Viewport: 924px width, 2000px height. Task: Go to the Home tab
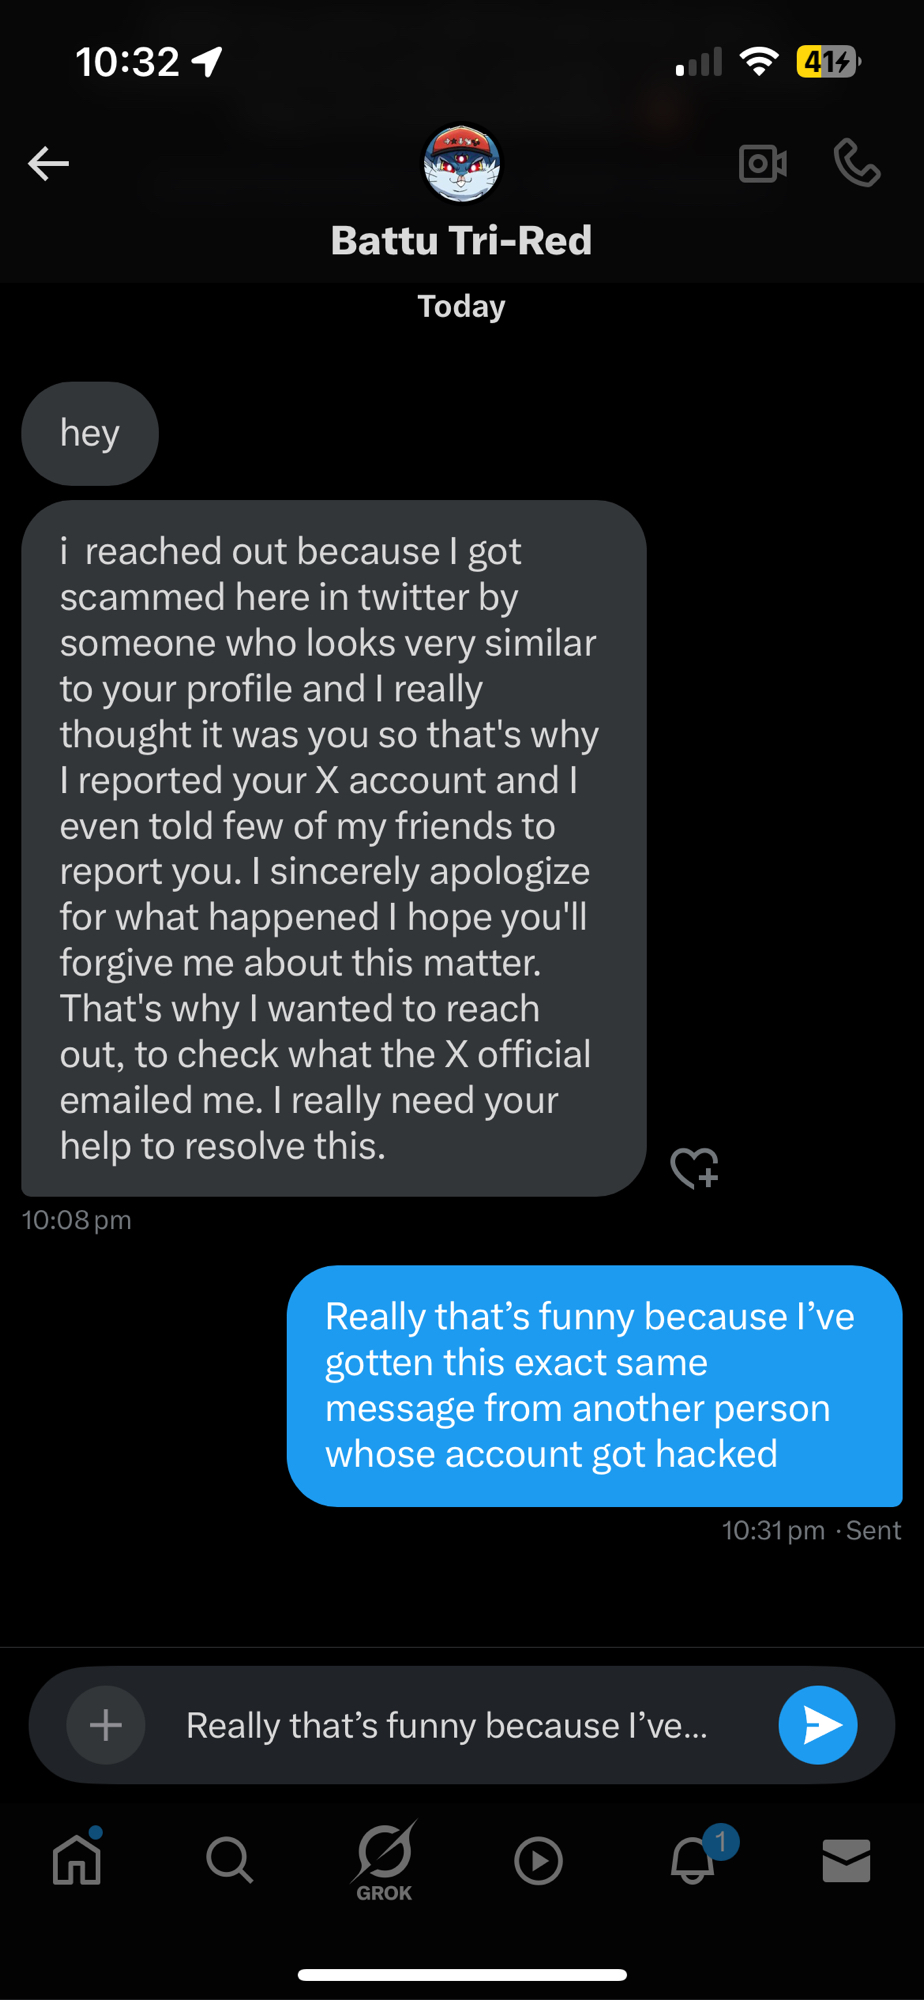pyautogui.click(x=77, y=1860)
